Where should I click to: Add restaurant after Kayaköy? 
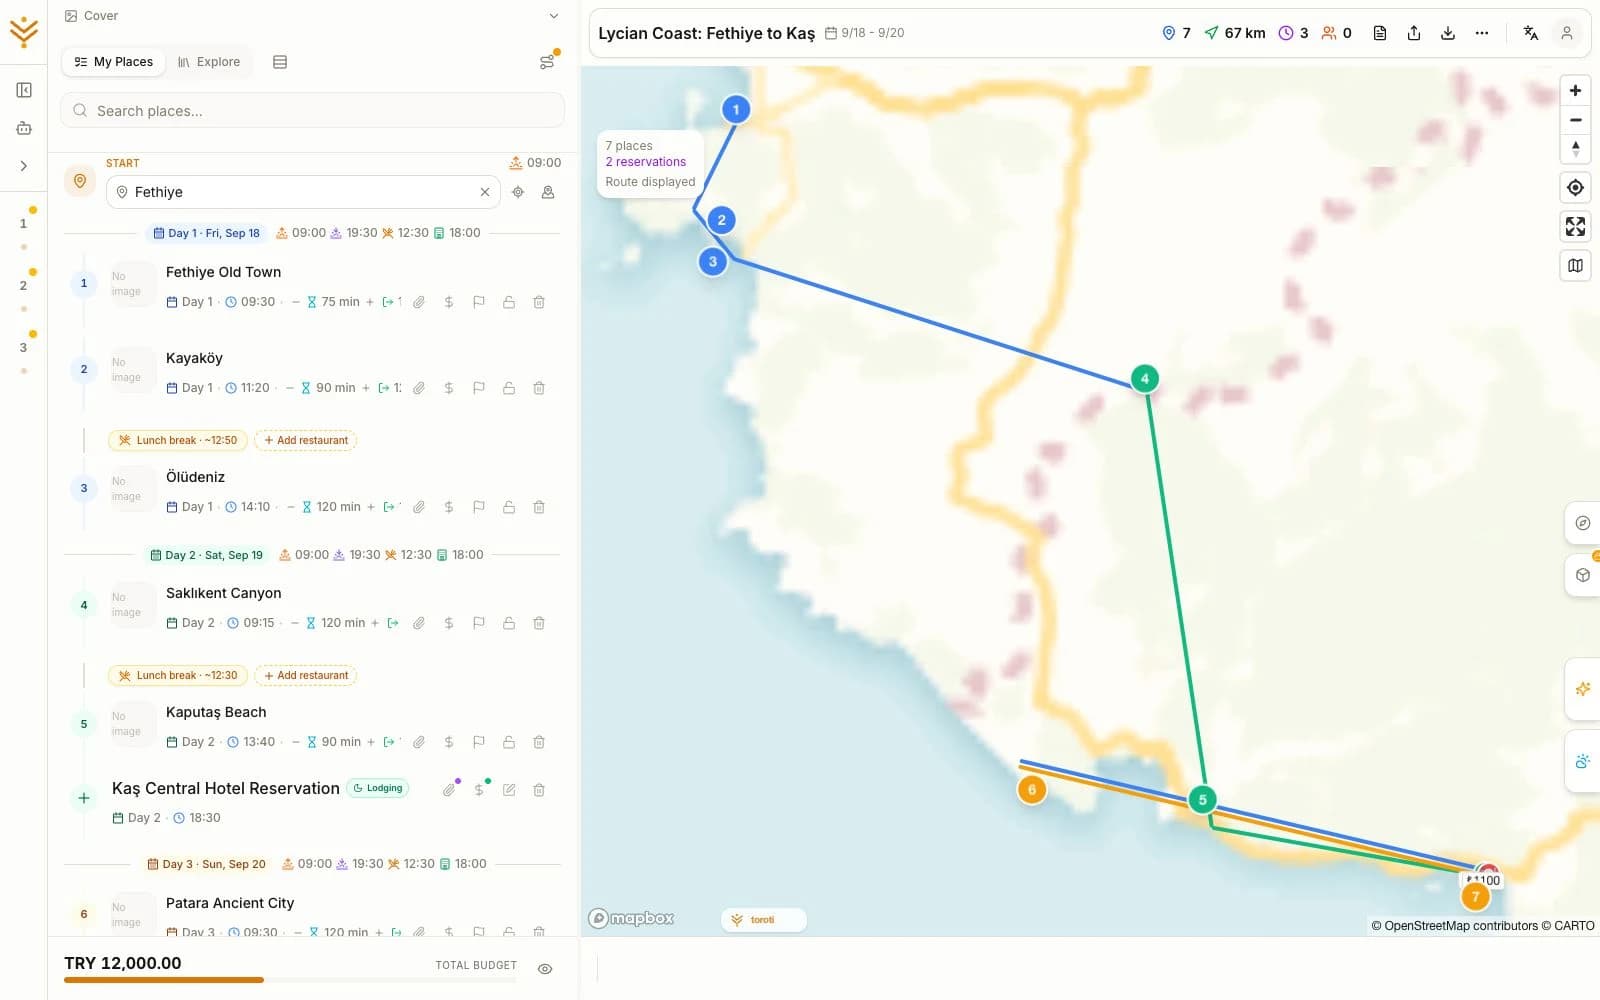306,440
